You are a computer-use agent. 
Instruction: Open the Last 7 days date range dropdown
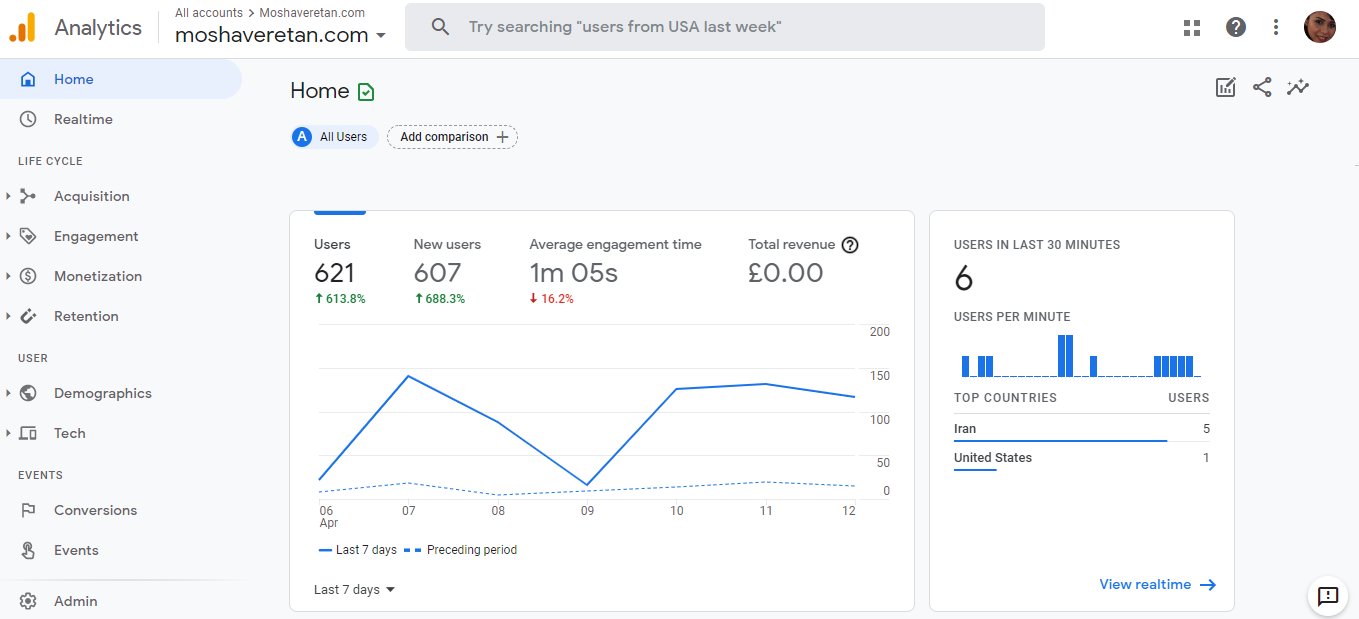(355, 590)
